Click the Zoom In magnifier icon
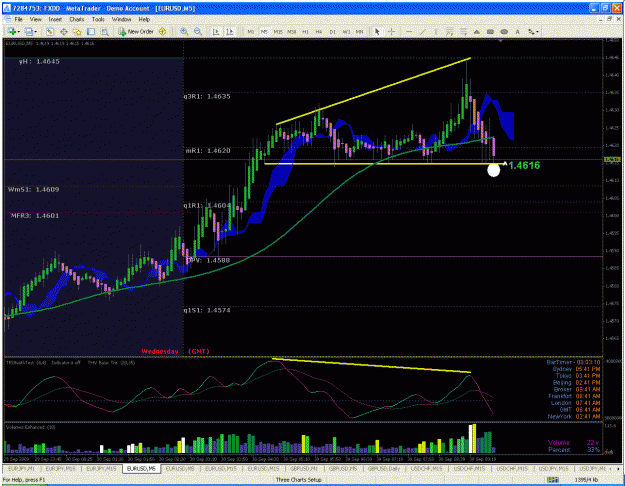 (184, 31)
